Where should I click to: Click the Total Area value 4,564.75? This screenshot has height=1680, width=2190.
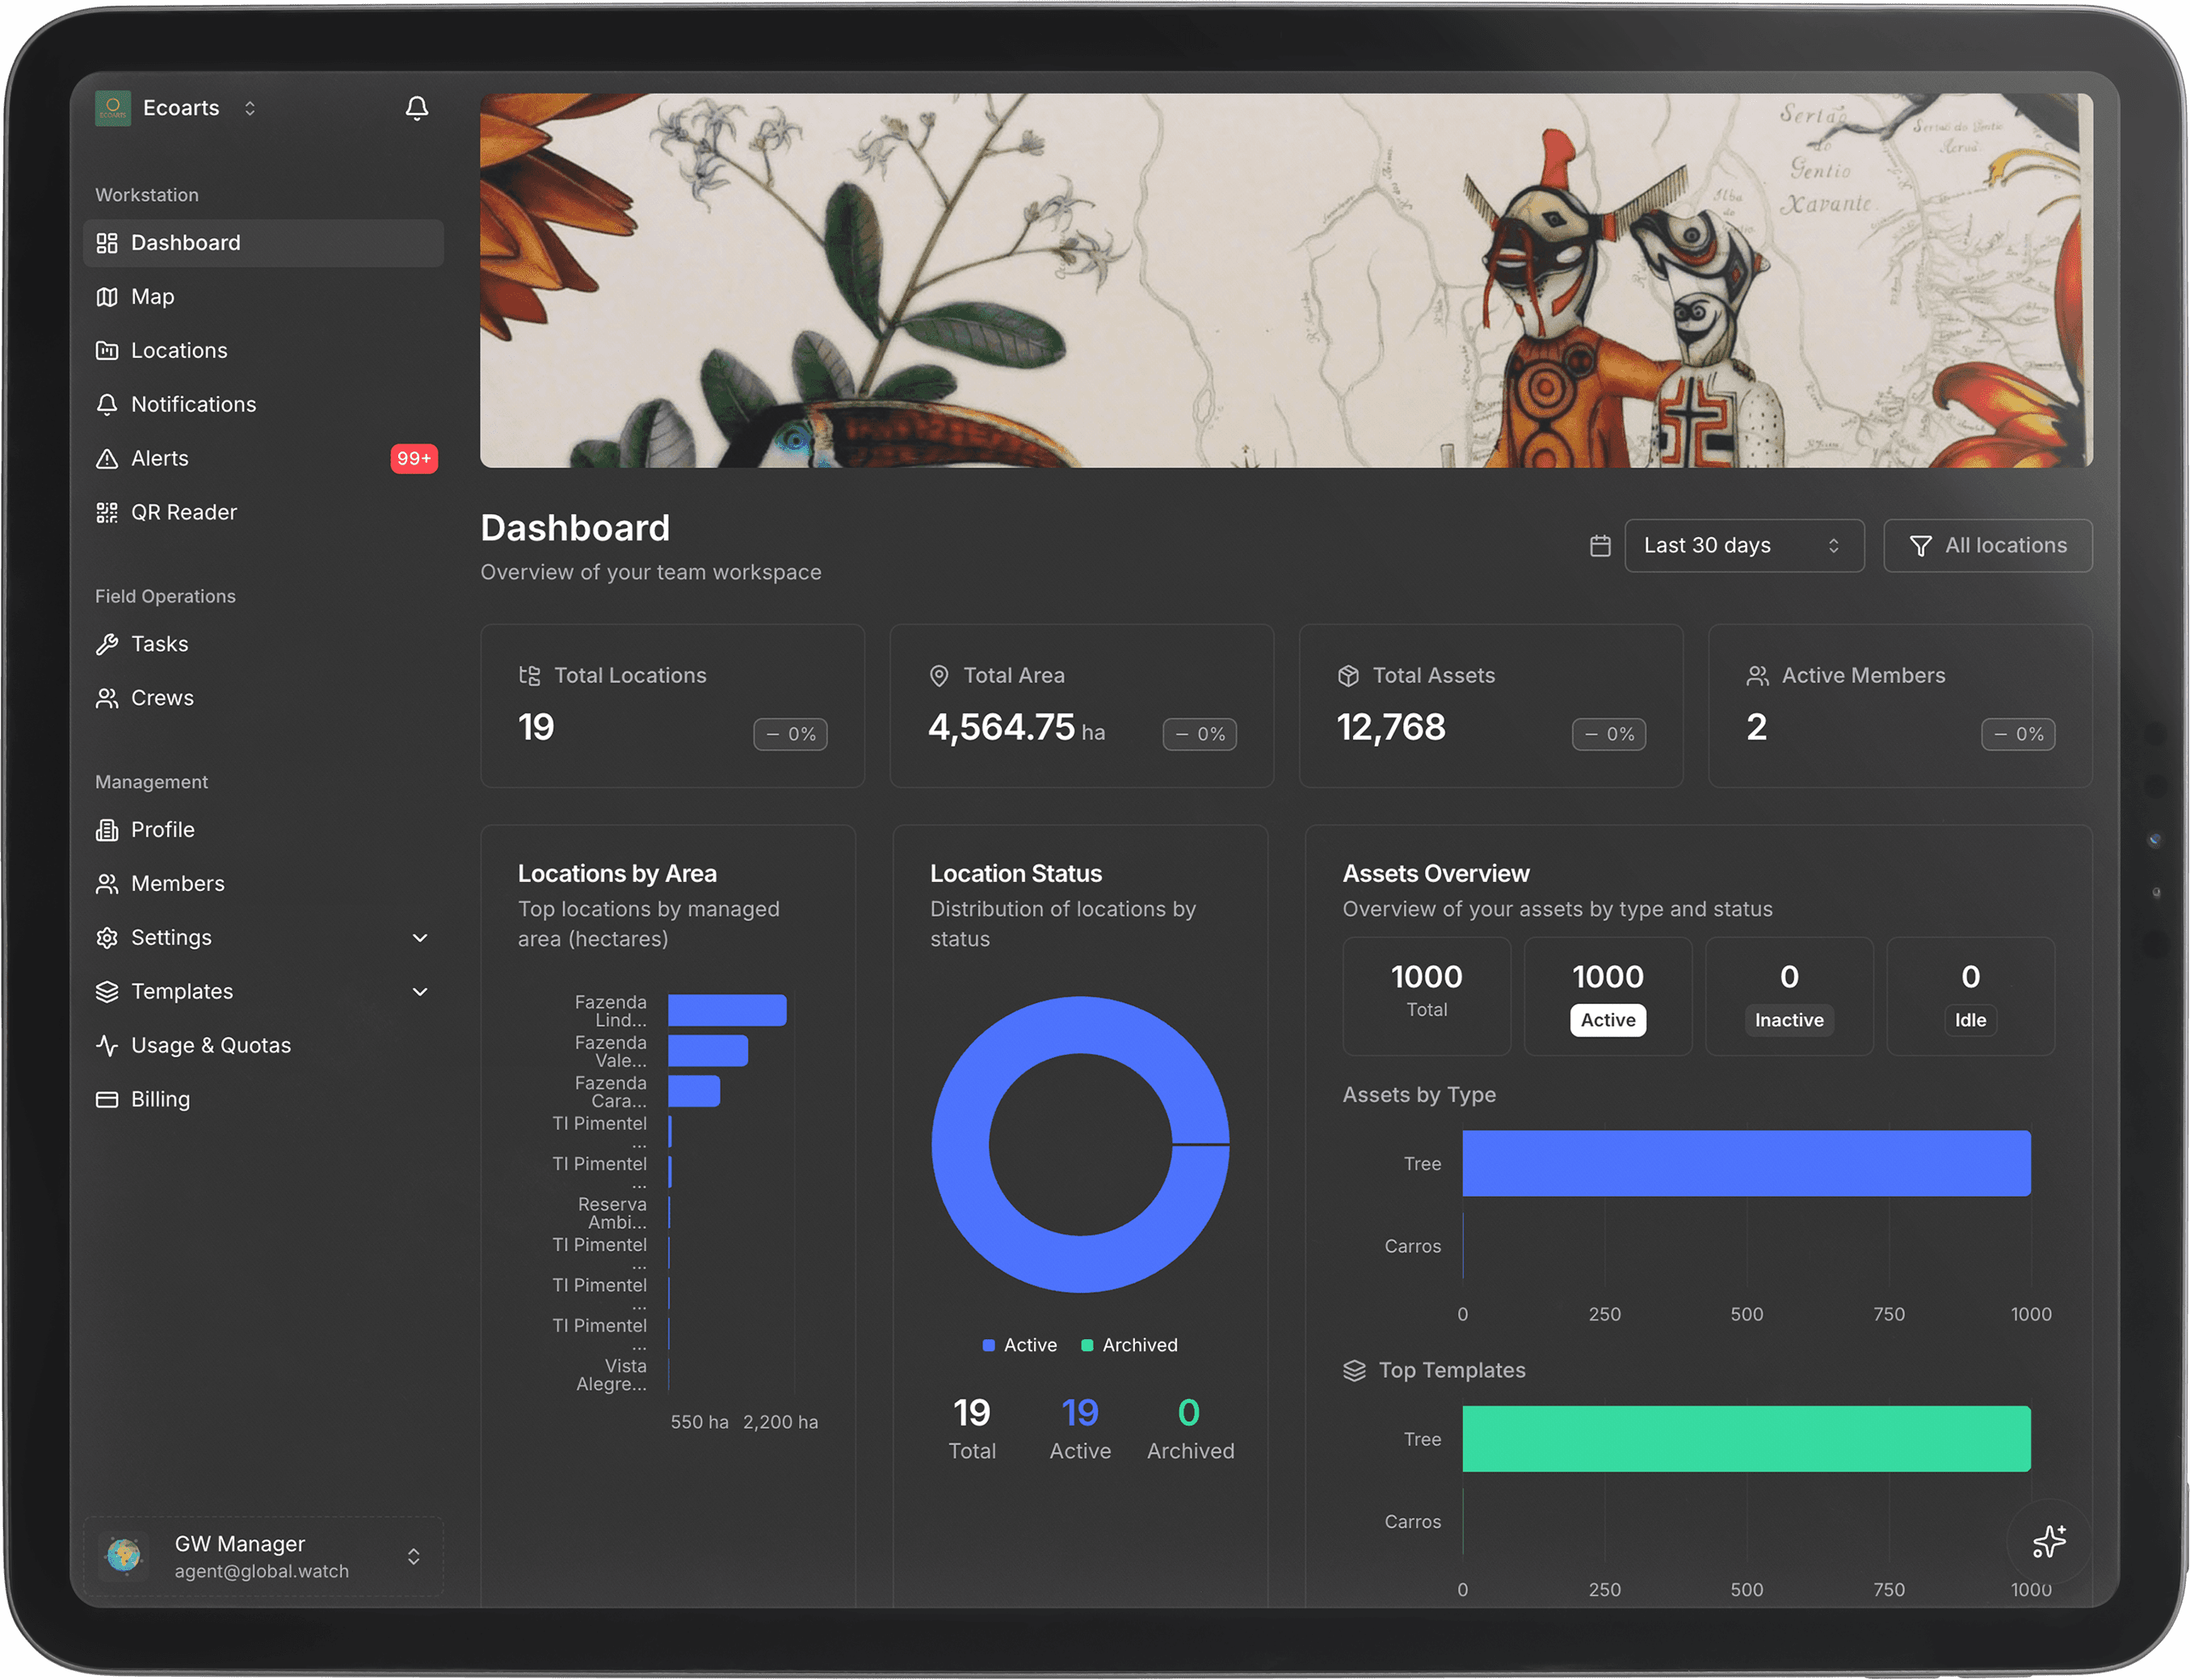(1002, 728)
